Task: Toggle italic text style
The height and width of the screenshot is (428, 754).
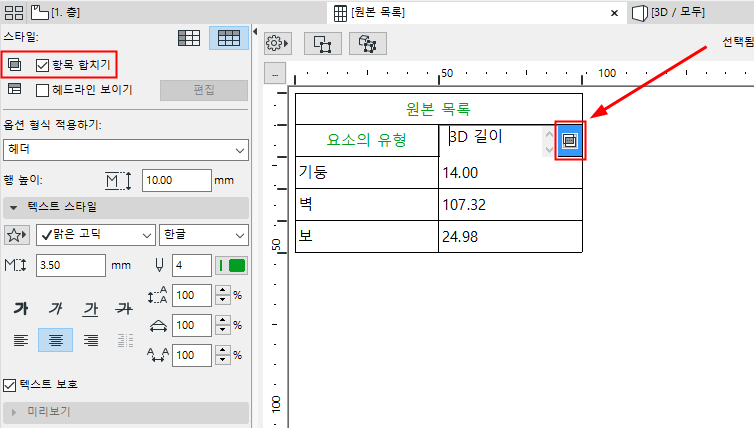Action: (56, 308)
